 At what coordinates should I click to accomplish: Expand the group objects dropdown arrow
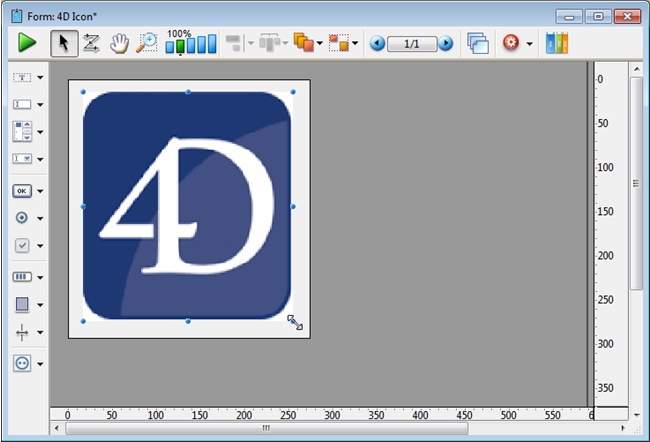click(x=355, y=44)
